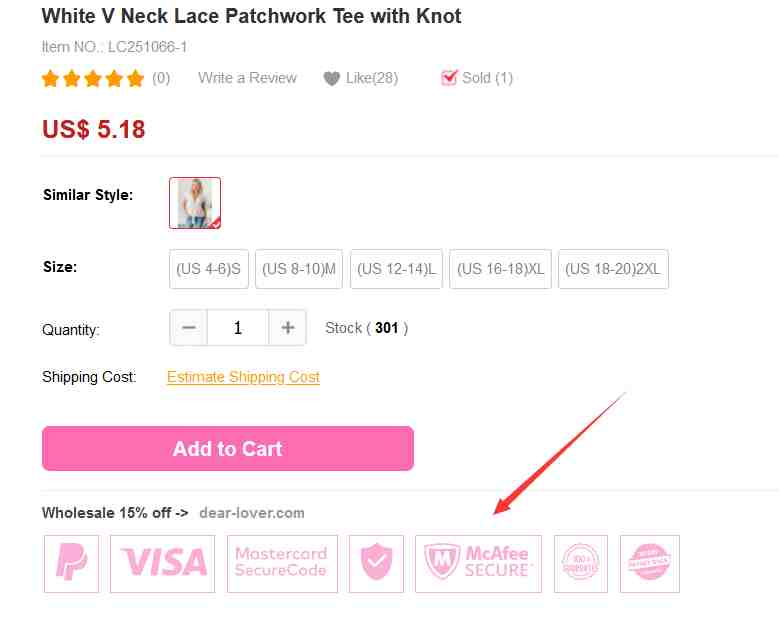Select size (US 8-10)M
This screenshot has height=642, width=779.
pyautogui.click(x=299, y=269)
